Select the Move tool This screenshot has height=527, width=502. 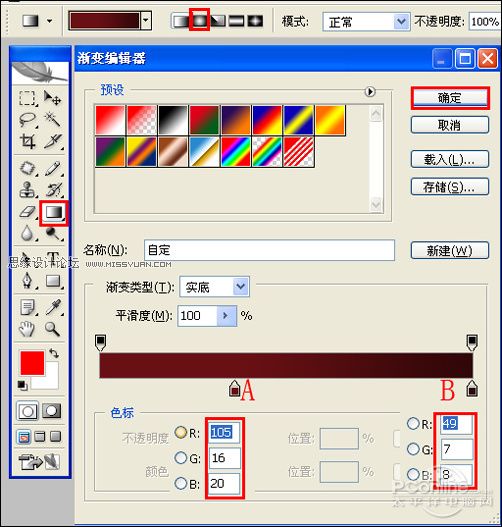(x=52, y=98)
